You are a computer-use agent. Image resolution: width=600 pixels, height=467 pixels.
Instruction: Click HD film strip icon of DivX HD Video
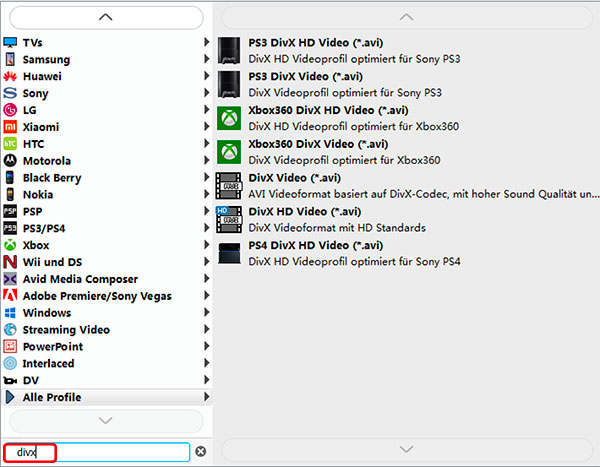click(228, 219)
